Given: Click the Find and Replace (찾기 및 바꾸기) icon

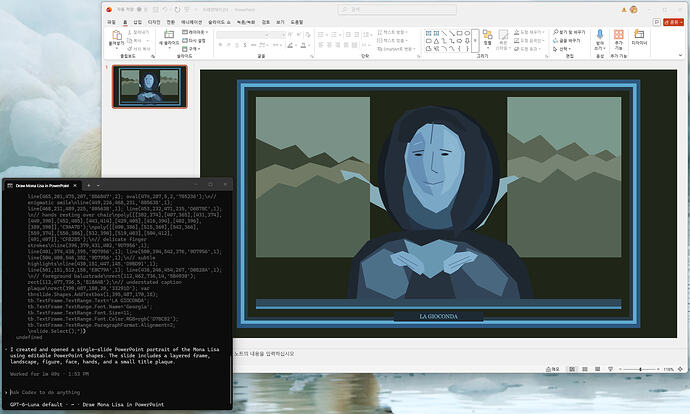Looking at the screenshot, I should point(555,32).
